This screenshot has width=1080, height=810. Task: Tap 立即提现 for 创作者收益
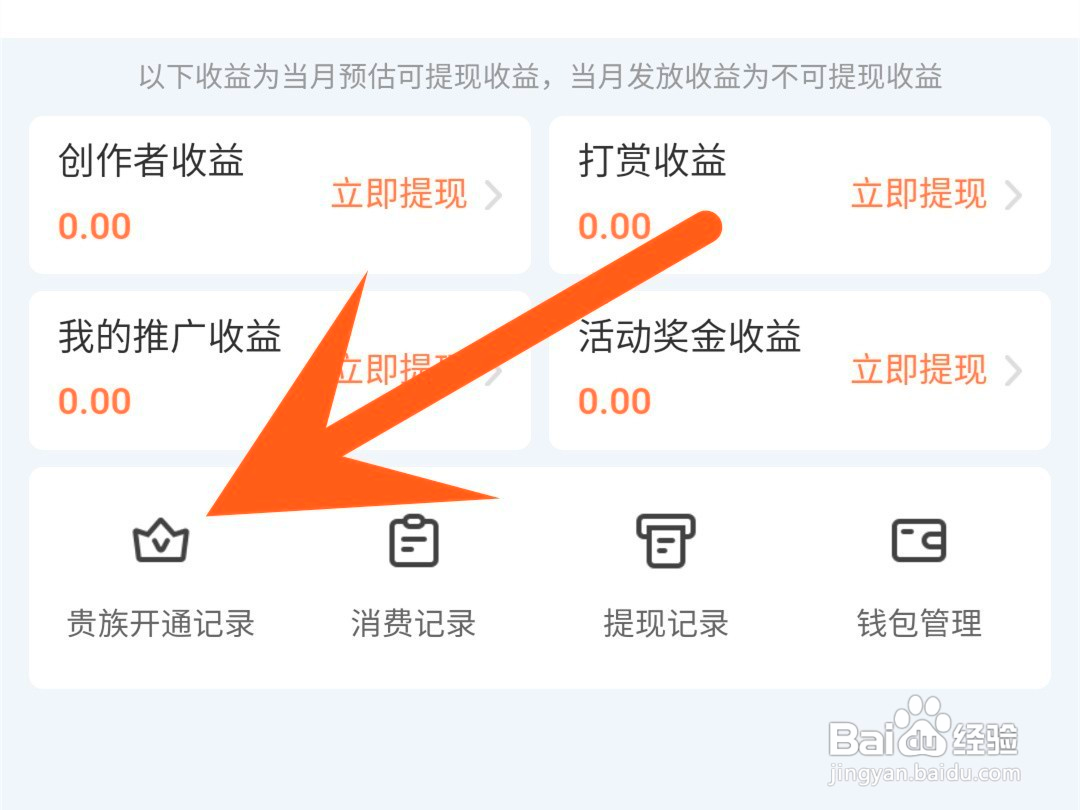pyautogui.click(x=399, y=194)
